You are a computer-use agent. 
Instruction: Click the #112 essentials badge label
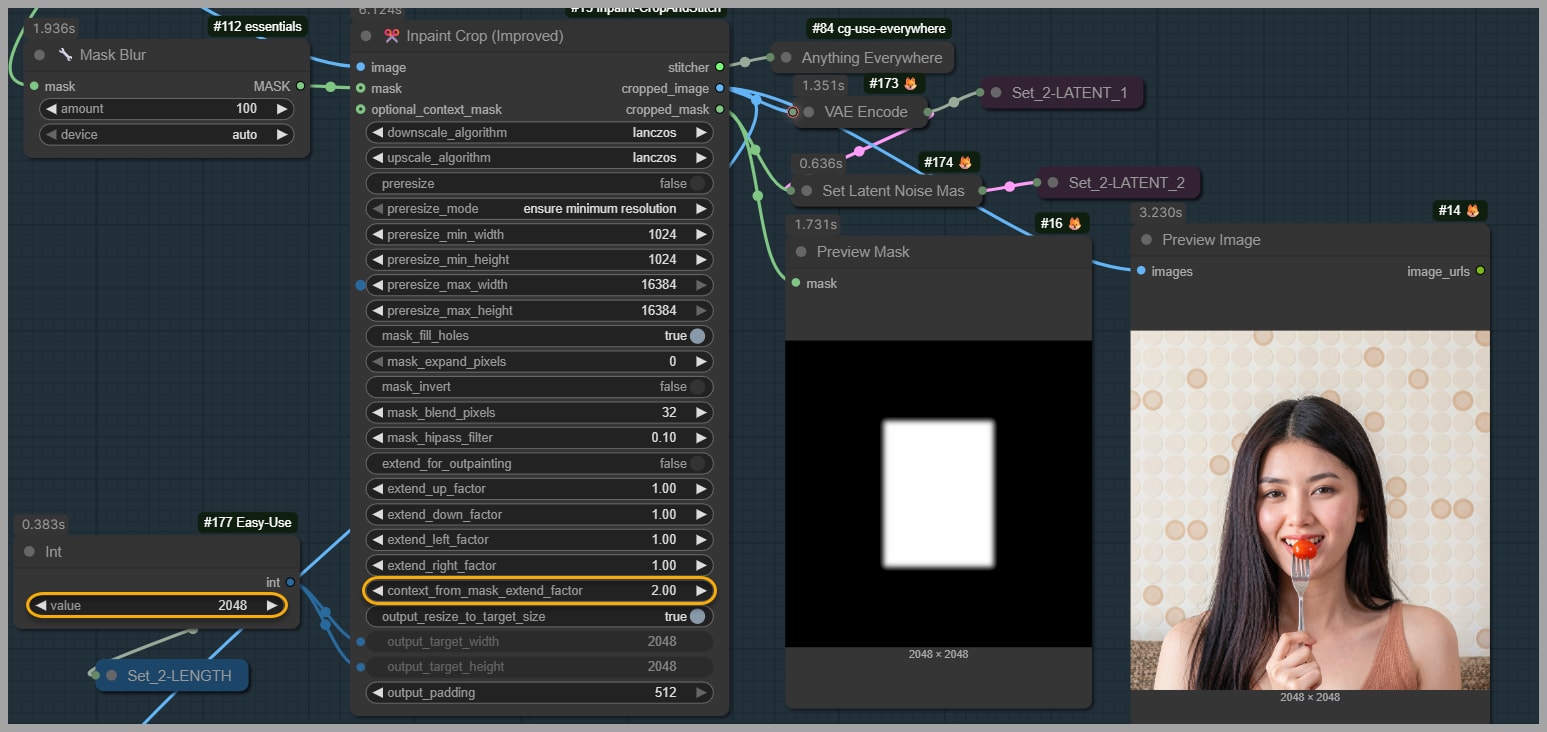[x=257, y=27]
